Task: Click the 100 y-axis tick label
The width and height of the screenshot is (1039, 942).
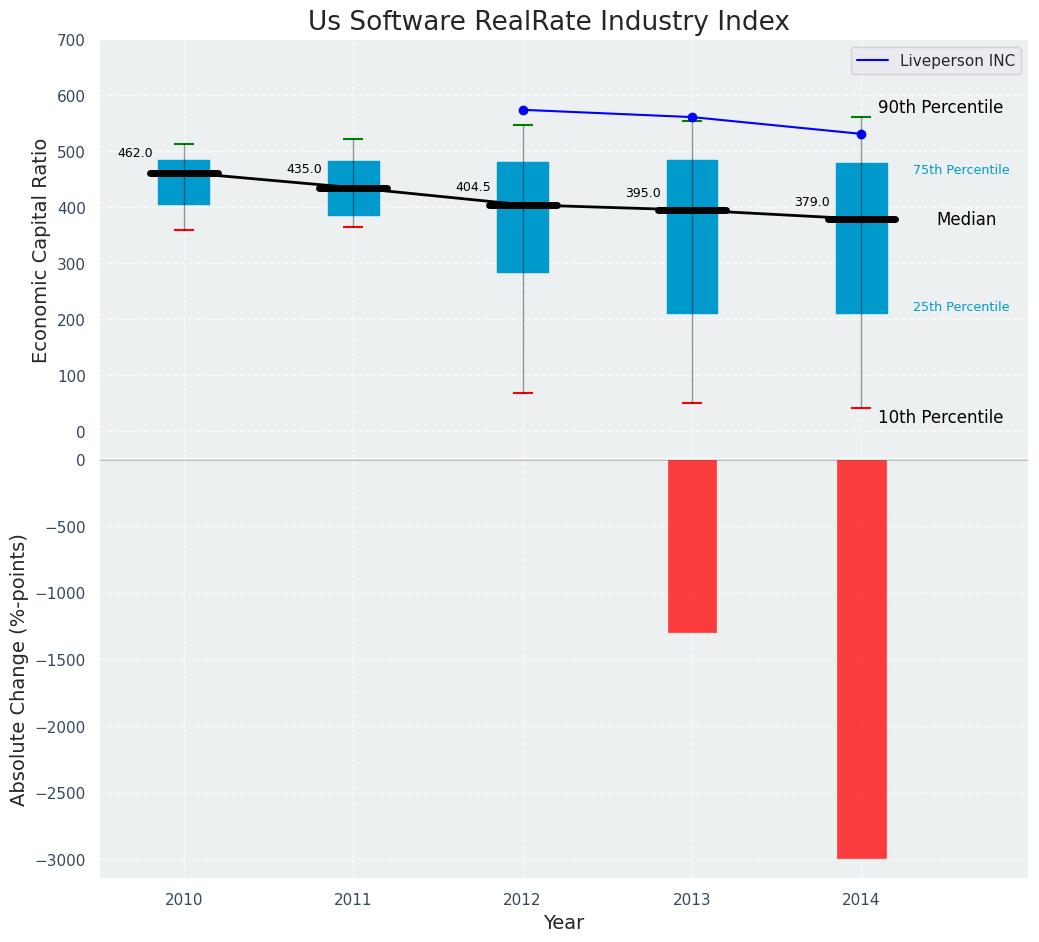Action: pyautogui.click(x=72, y=376)
